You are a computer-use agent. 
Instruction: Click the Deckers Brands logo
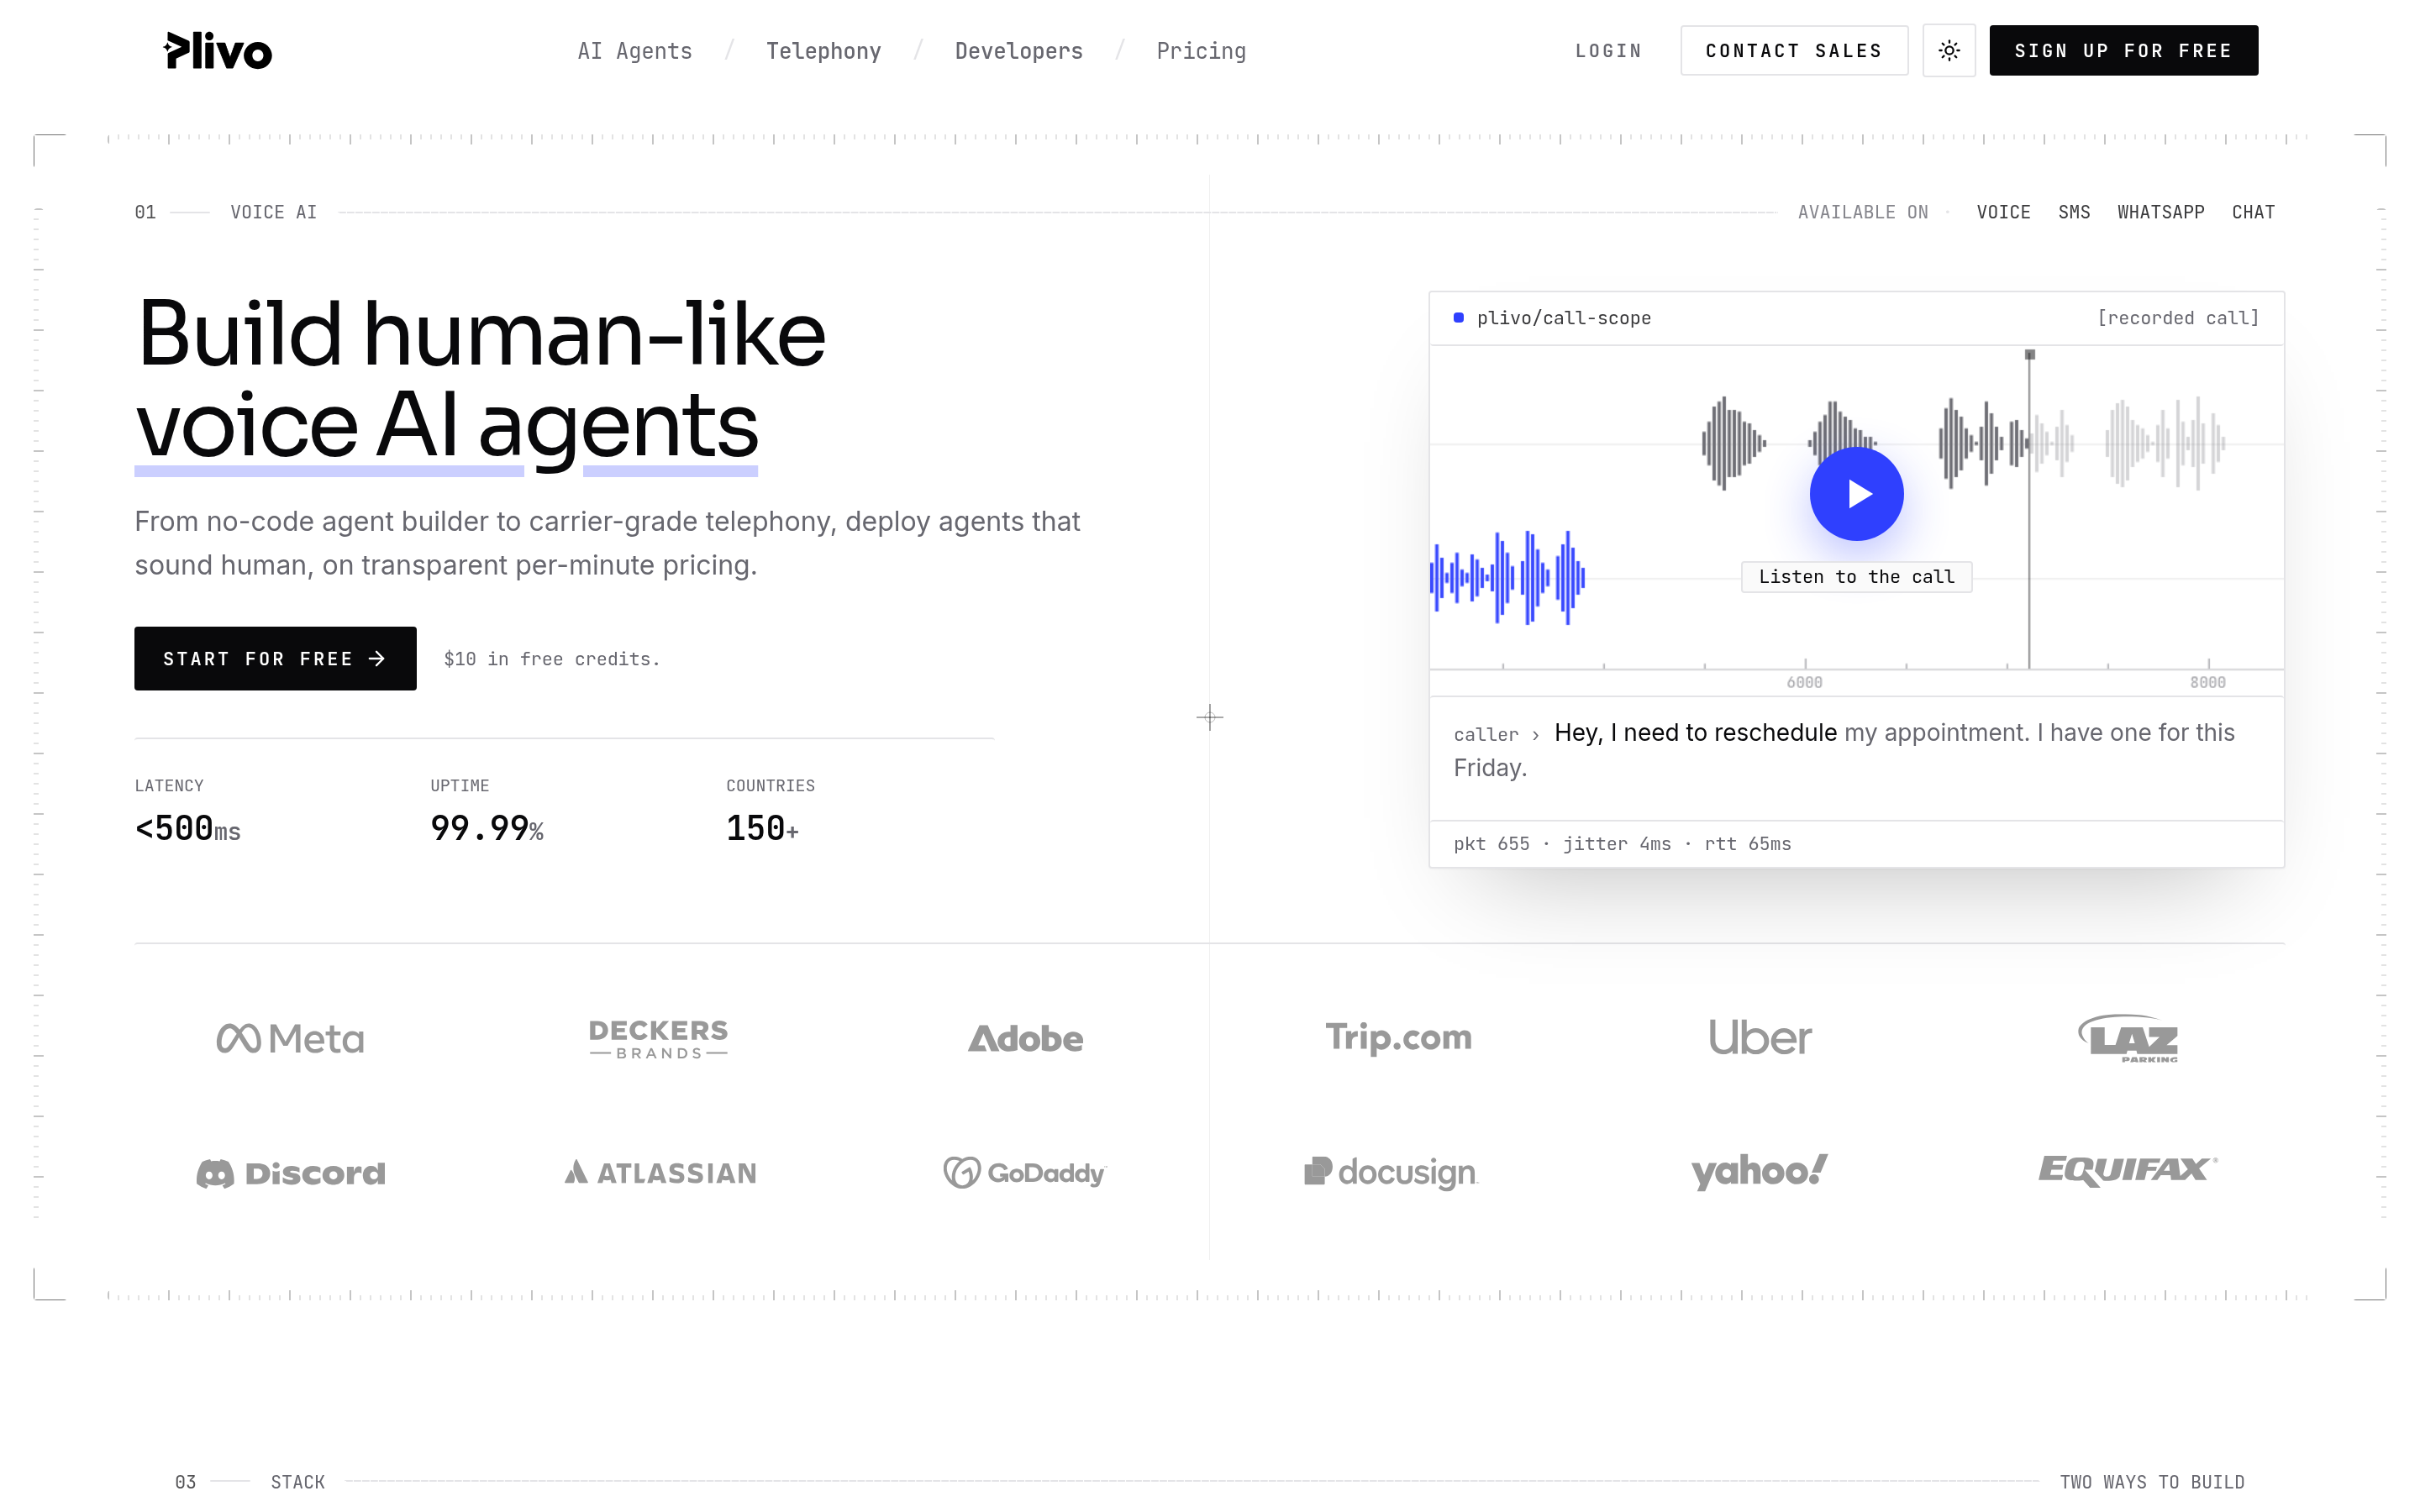coord(658,1039)
